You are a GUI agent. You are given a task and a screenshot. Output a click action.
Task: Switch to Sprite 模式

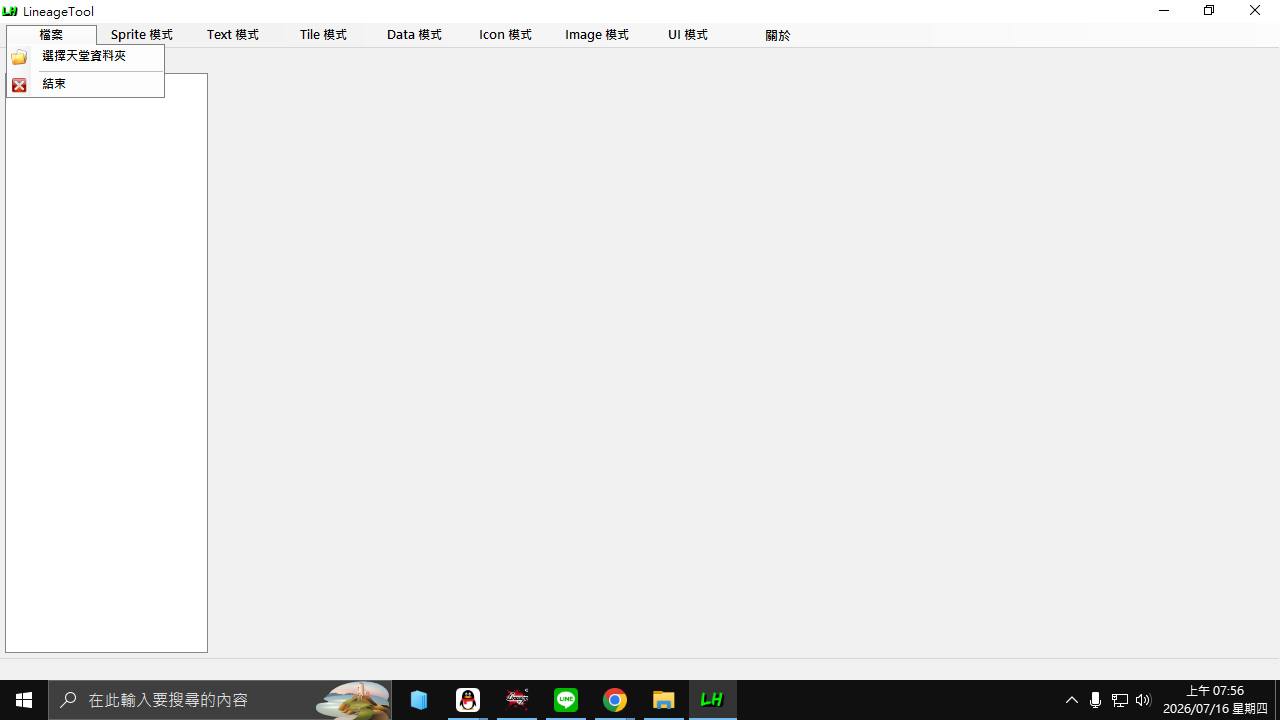142,35
